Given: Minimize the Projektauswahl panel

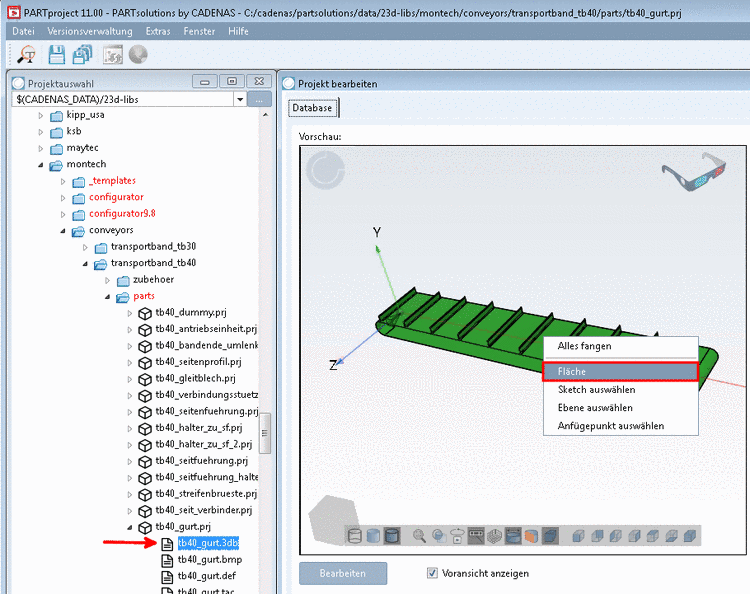Looking at the screenshot, I should (x=205, y=82).
